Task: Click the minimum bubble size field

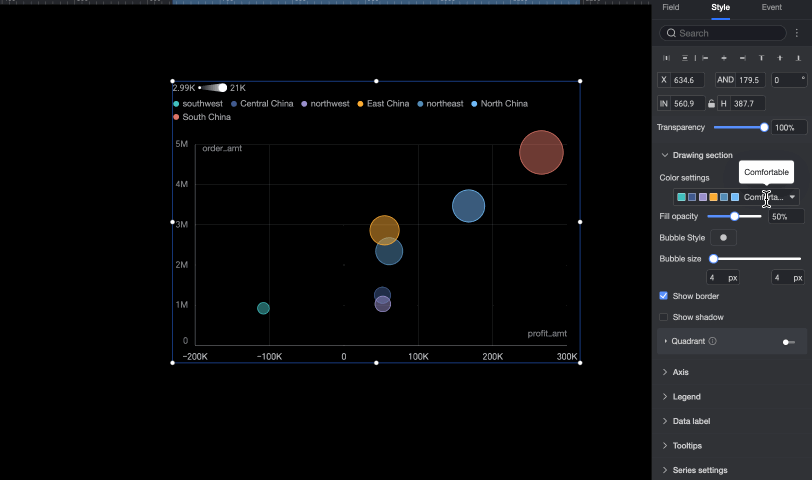Action: (x=723, y=278)
